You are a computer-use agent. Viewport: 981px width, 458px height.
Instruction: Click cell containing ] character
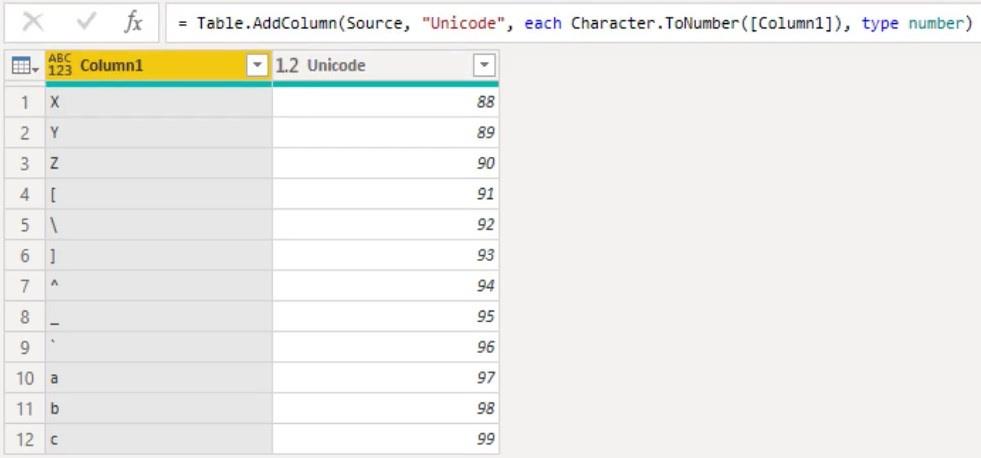click(159, 255)
